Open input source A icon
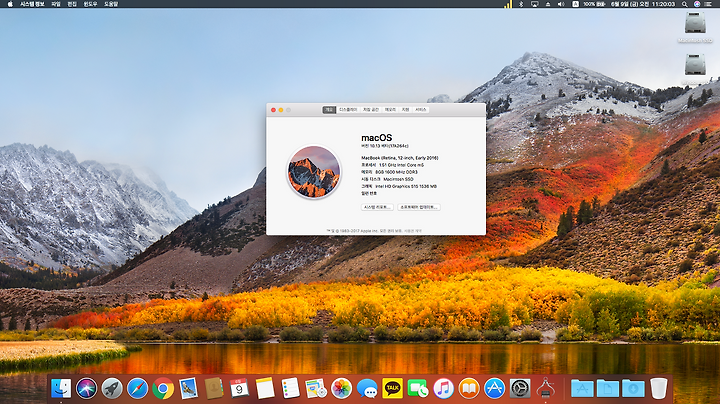This screenshot has height=404, width=720. pyautogui.click(x=575, y=4)
